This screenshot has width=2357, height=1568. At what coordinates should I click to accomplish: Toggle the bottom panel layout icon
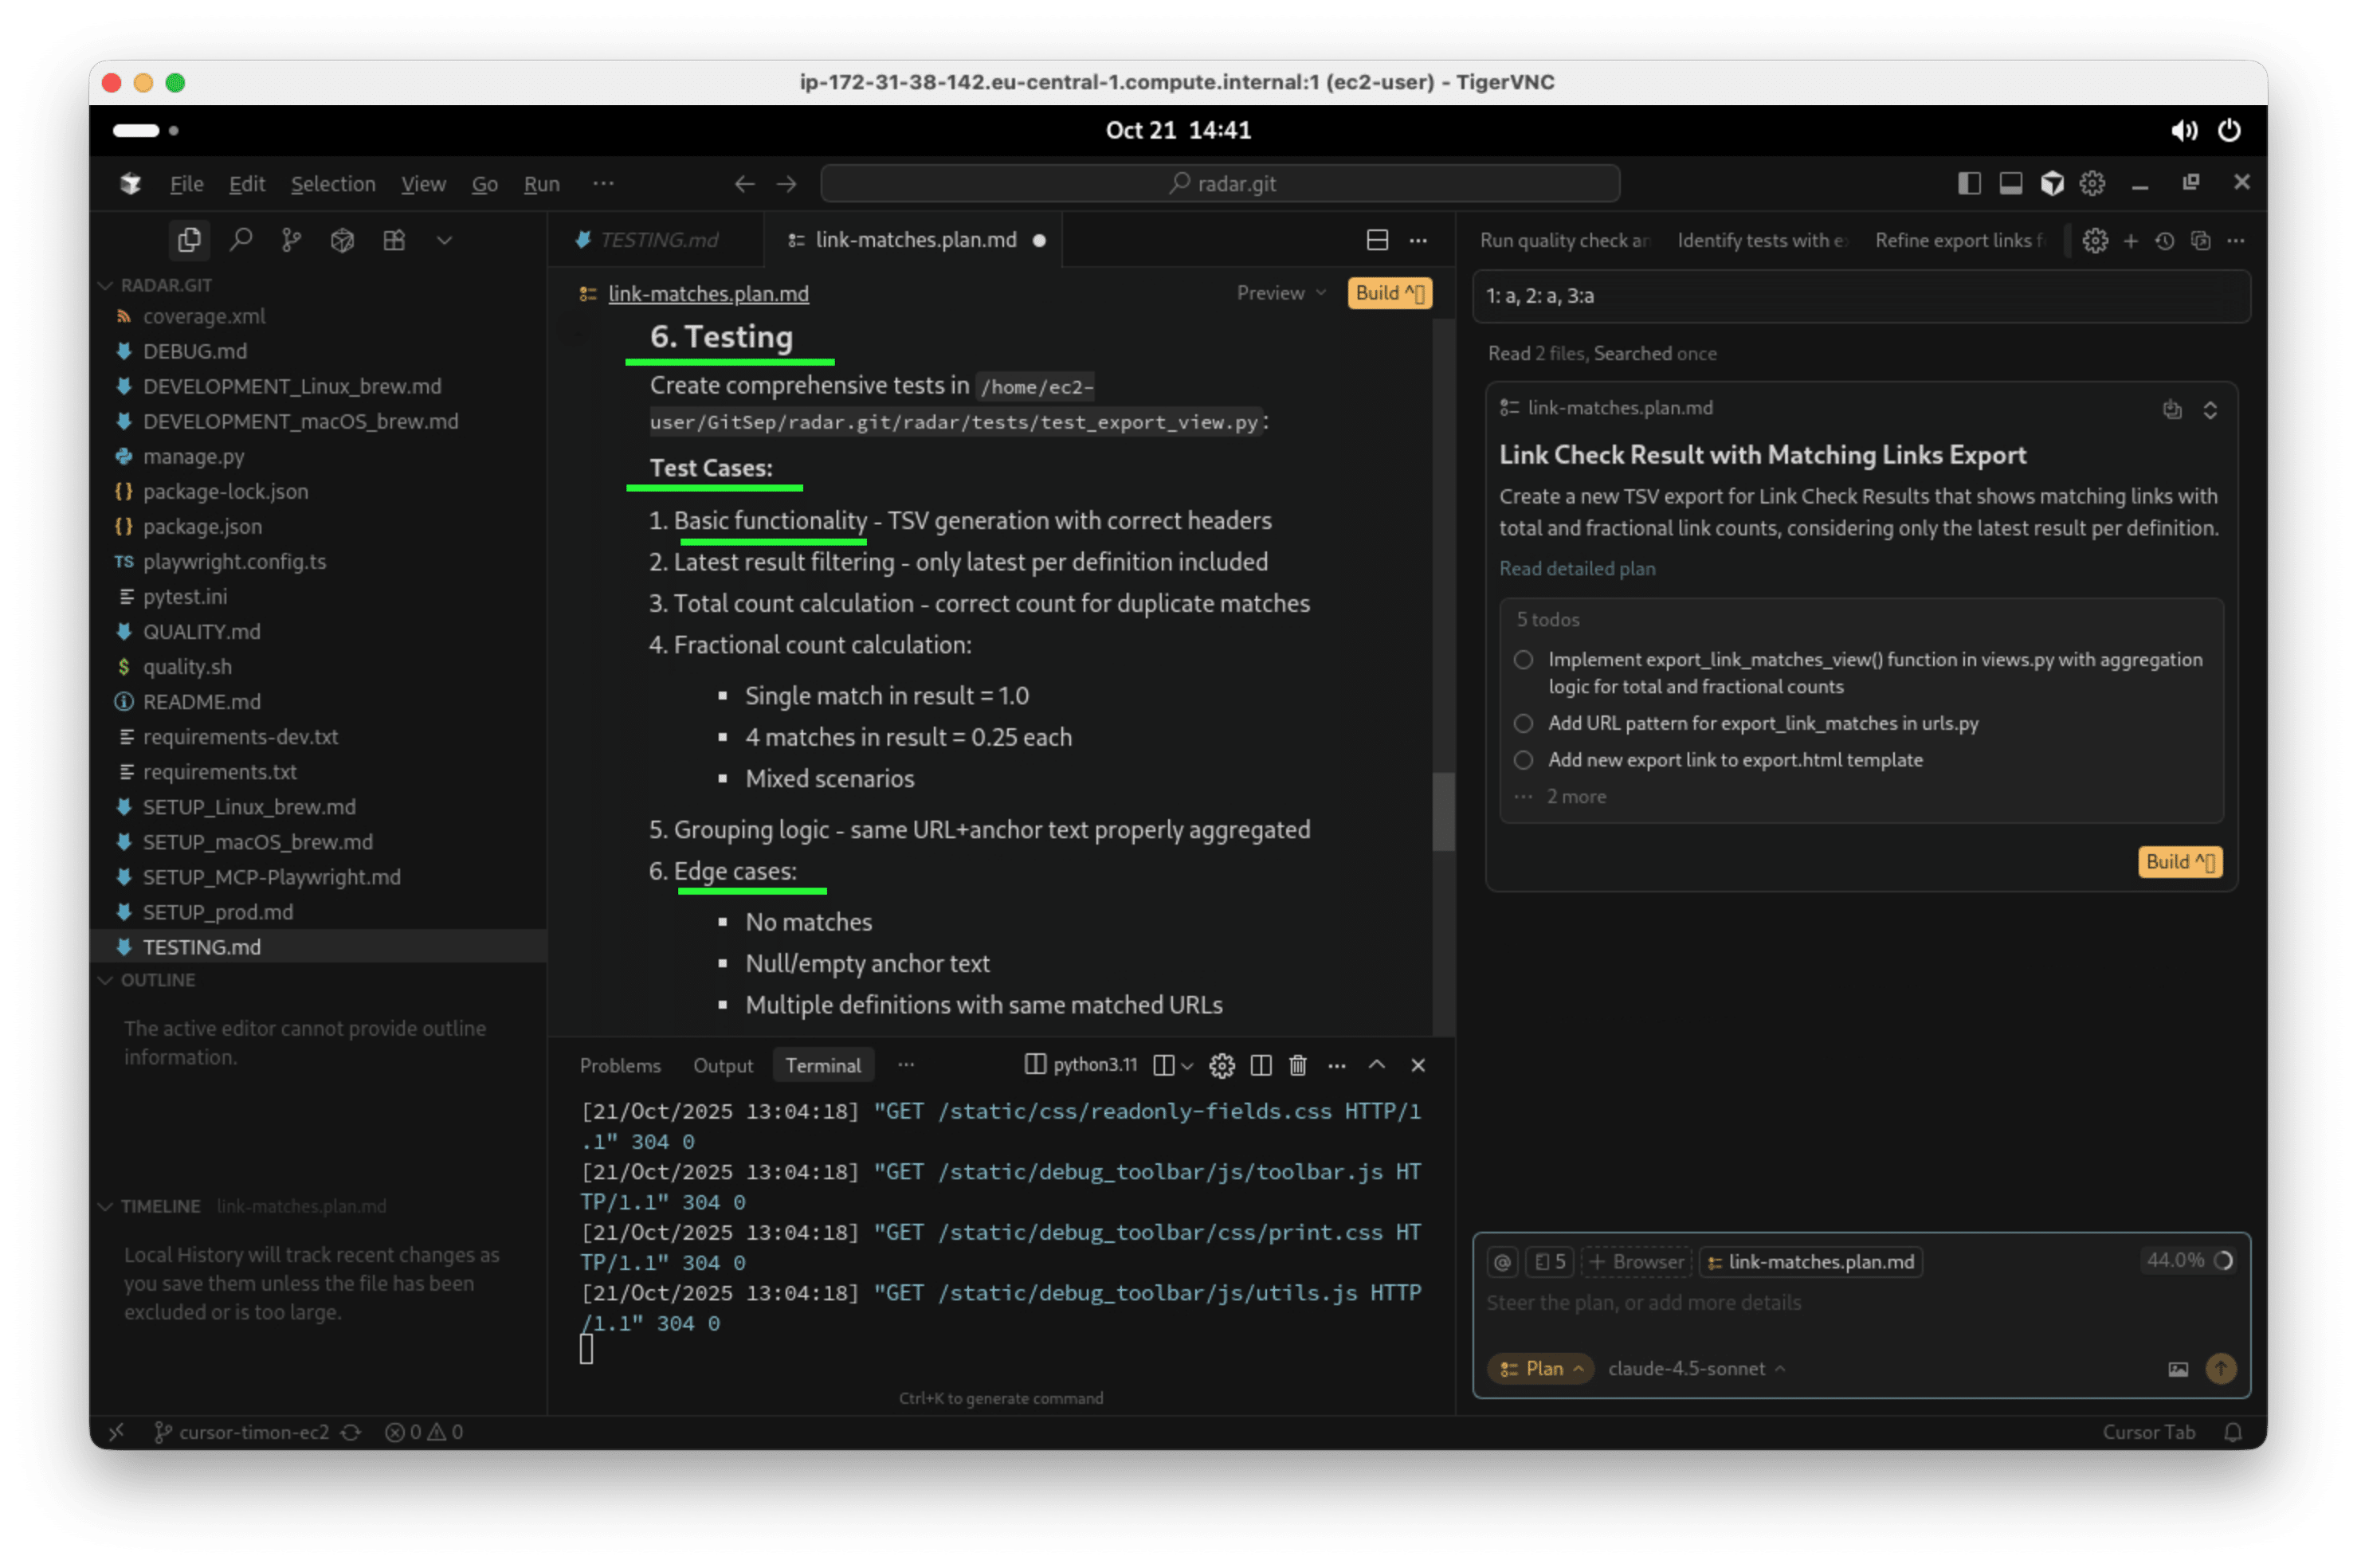[x=2011, y=183]
